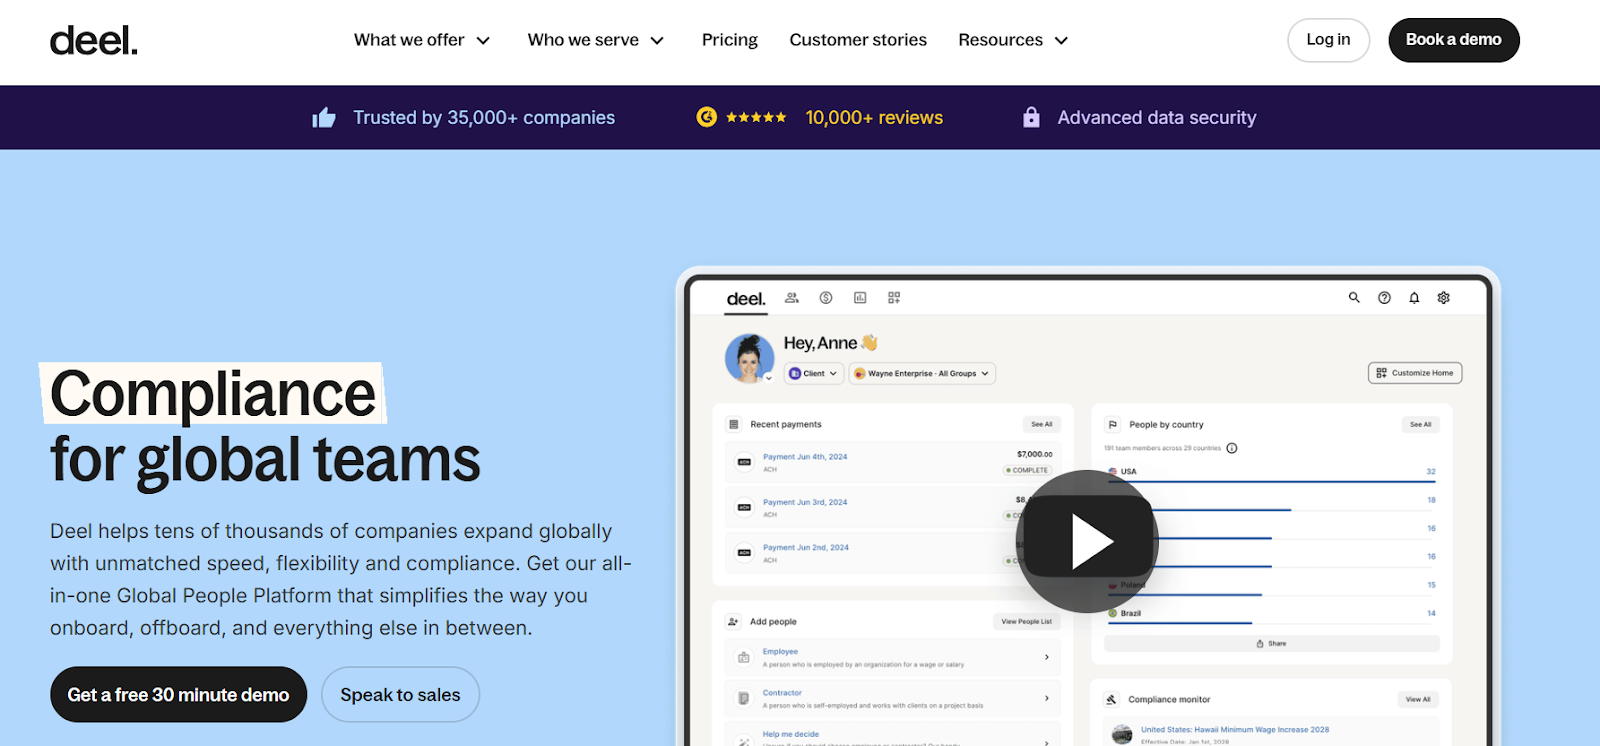Click the search magnifier icon in dashboard
1600x746 pixels.
[x=1354, y=297]
